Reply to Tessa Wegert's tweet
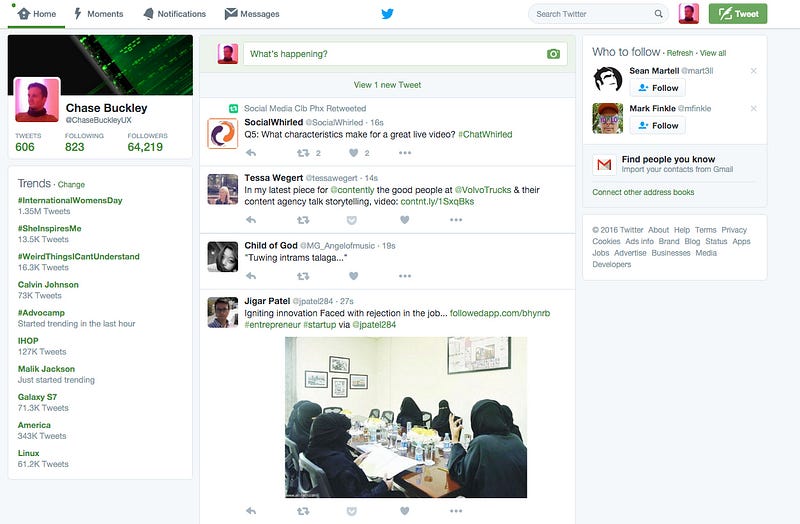Viewport: 800px width, 524px height. tap(251, 220)
